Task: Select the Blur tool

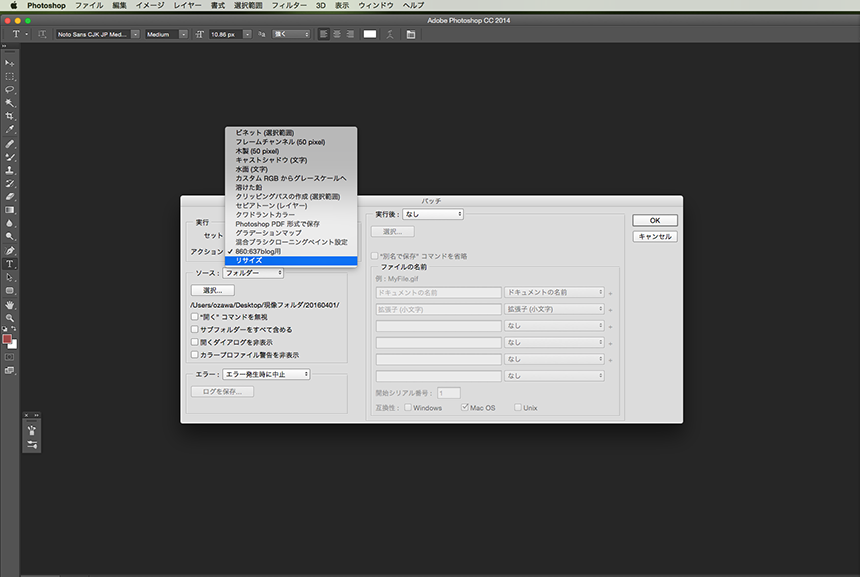Action: [x=10, y=223]
